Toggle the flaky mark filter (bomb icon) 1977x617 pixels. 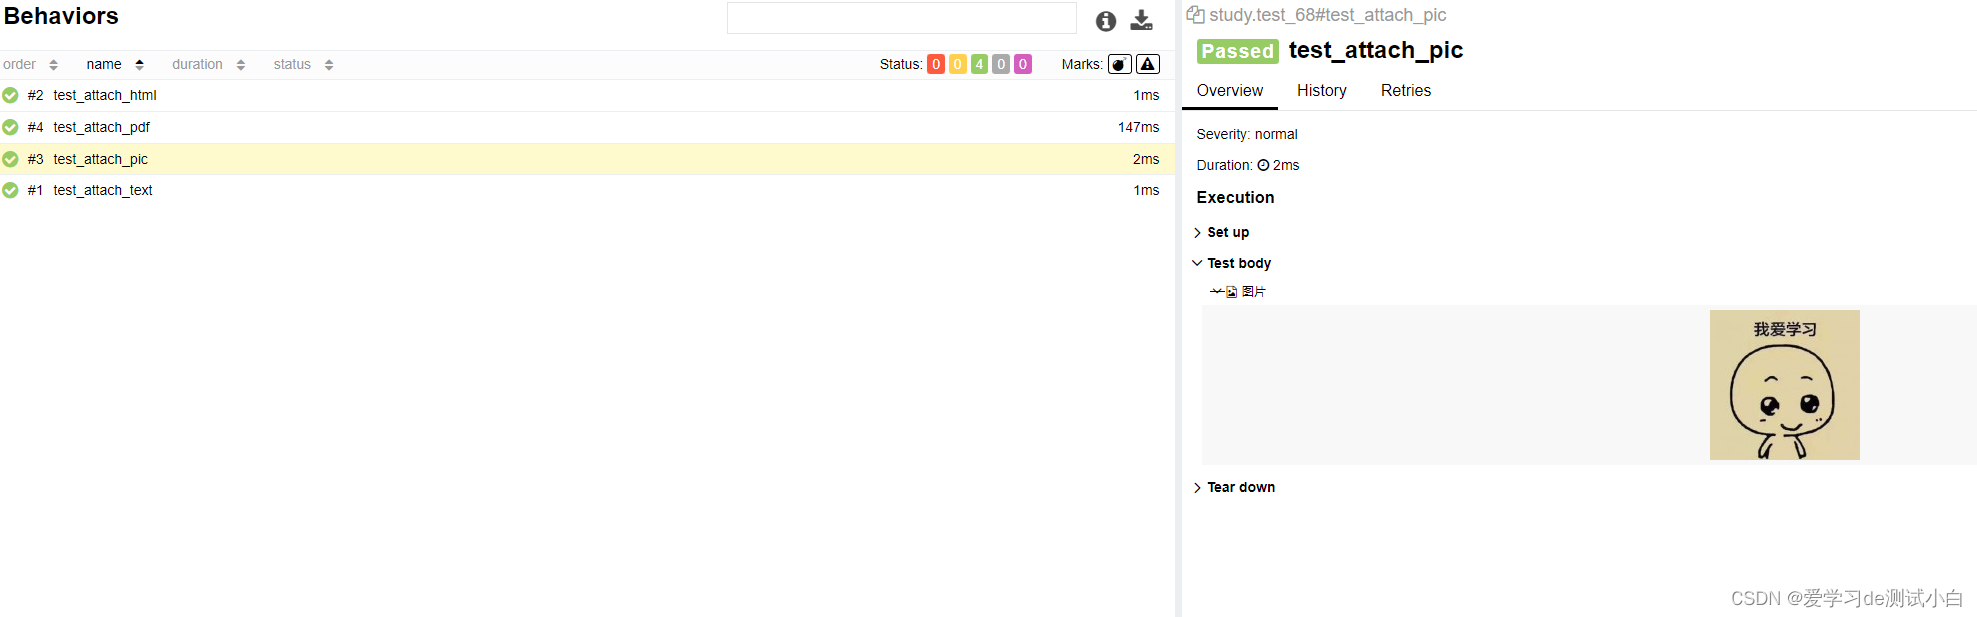(1119, 64)
